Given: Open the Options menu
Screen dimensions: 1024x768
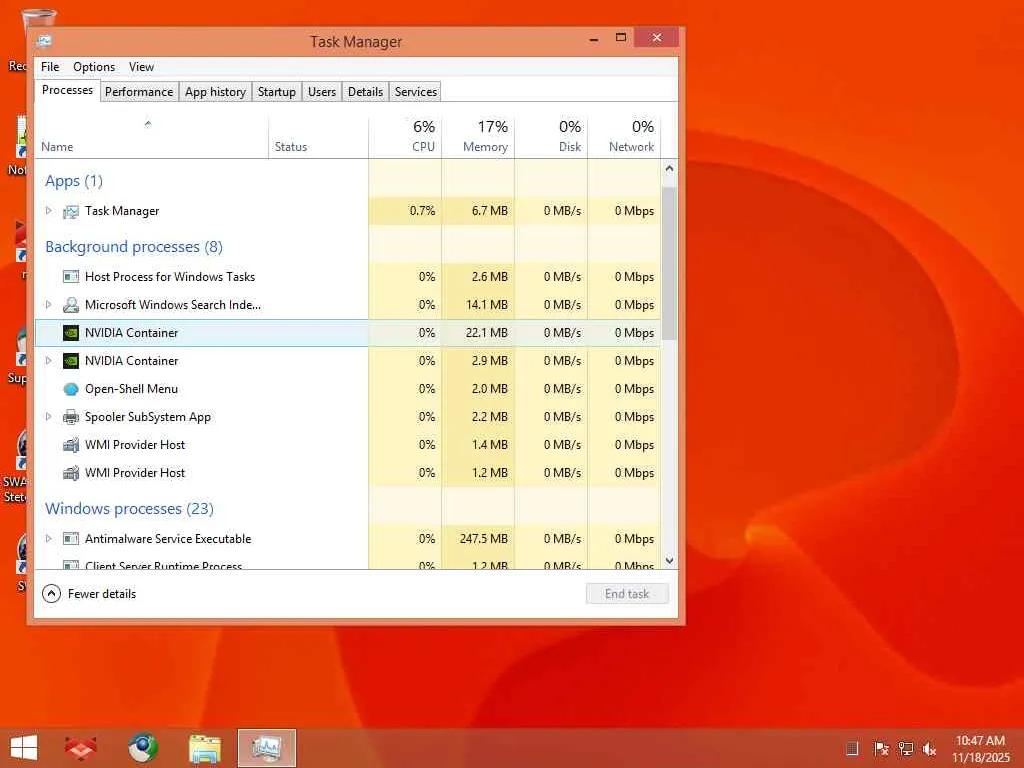Looking at the screenshot, I should click(94, 67).
